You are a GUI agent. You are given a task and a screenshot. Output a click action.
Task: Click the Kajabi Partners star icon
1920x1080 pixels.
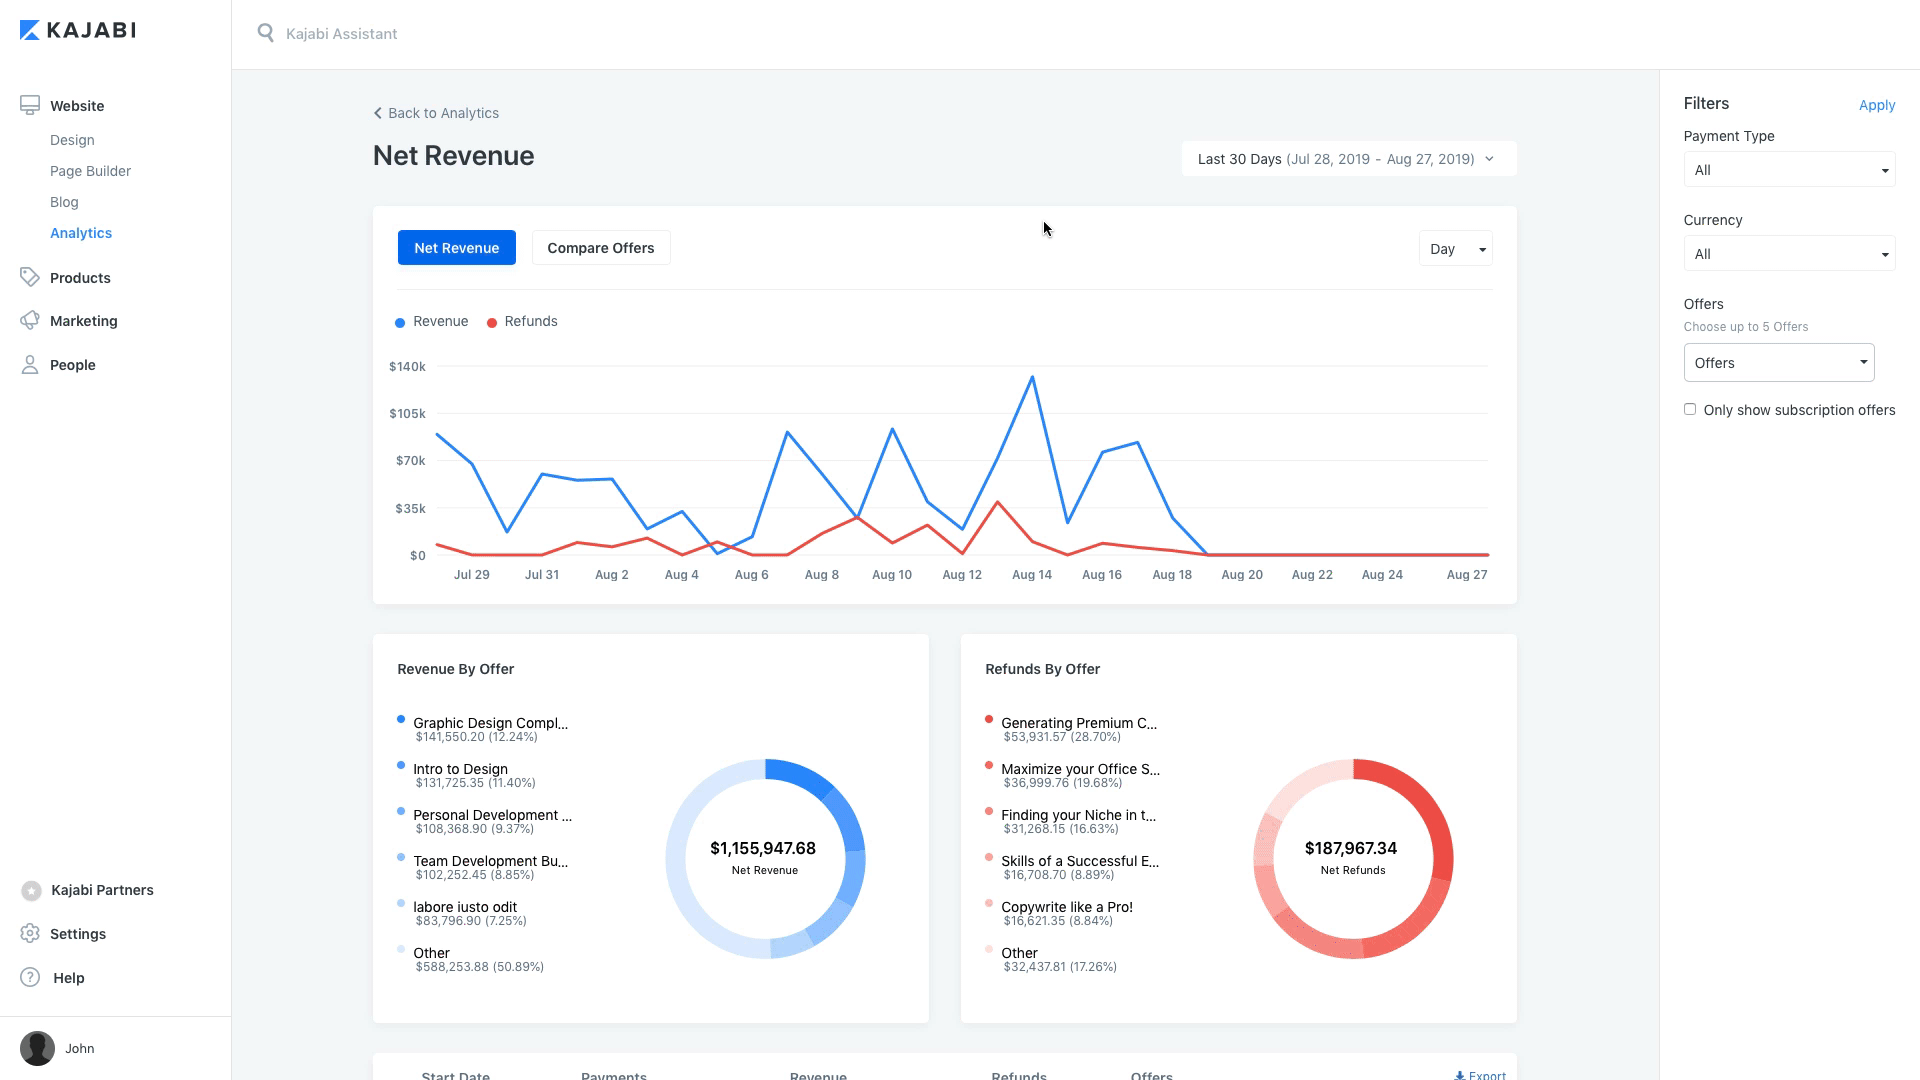coord(31,890)
